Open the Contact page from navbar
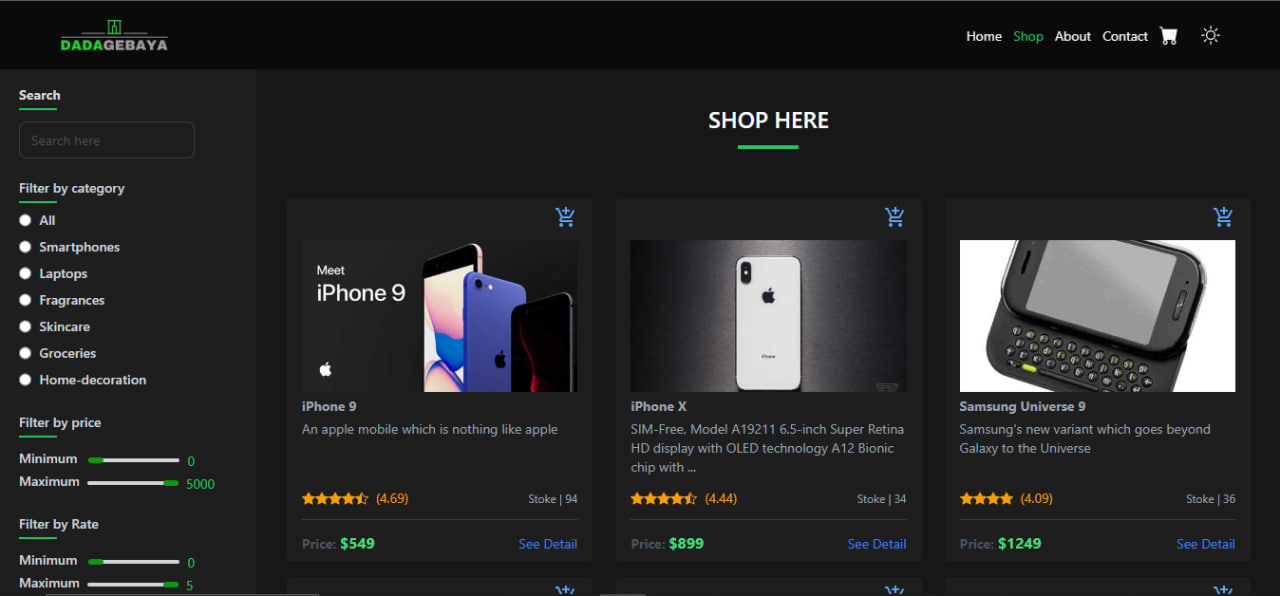The image size is (1280, 596). (1125, 36)
